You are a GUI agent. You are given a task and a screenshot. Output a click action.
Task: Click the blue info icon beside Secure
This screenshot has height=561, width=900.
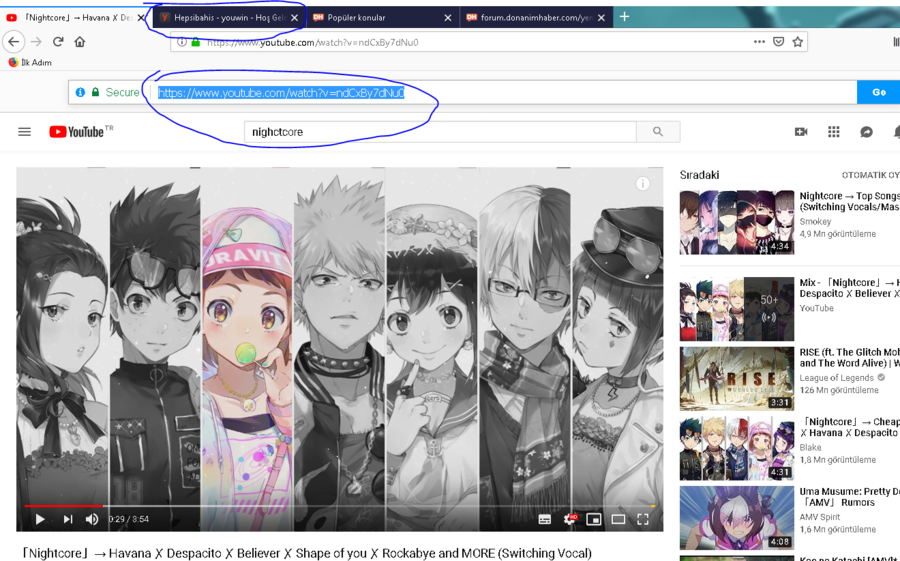point(80,92)
